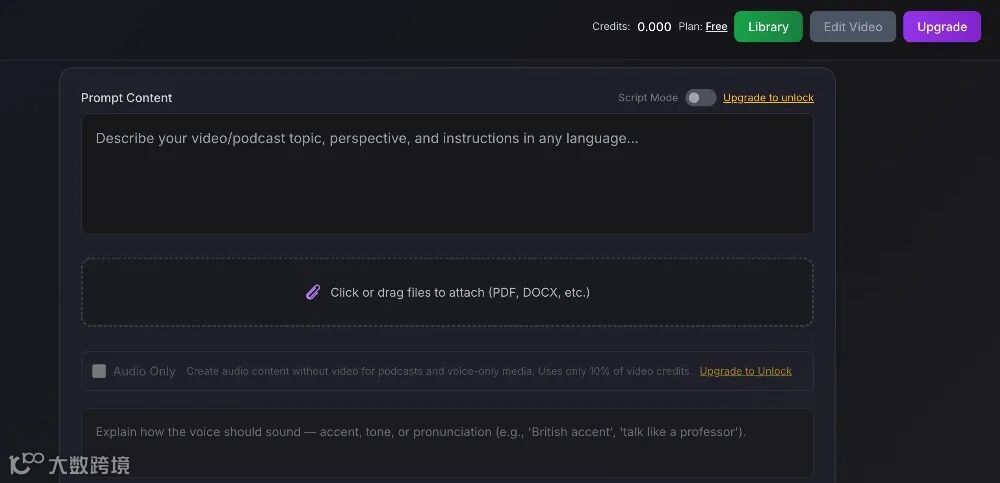Click the 大数跨境 watermark text
1000x483 pixels.
[92, 465]
